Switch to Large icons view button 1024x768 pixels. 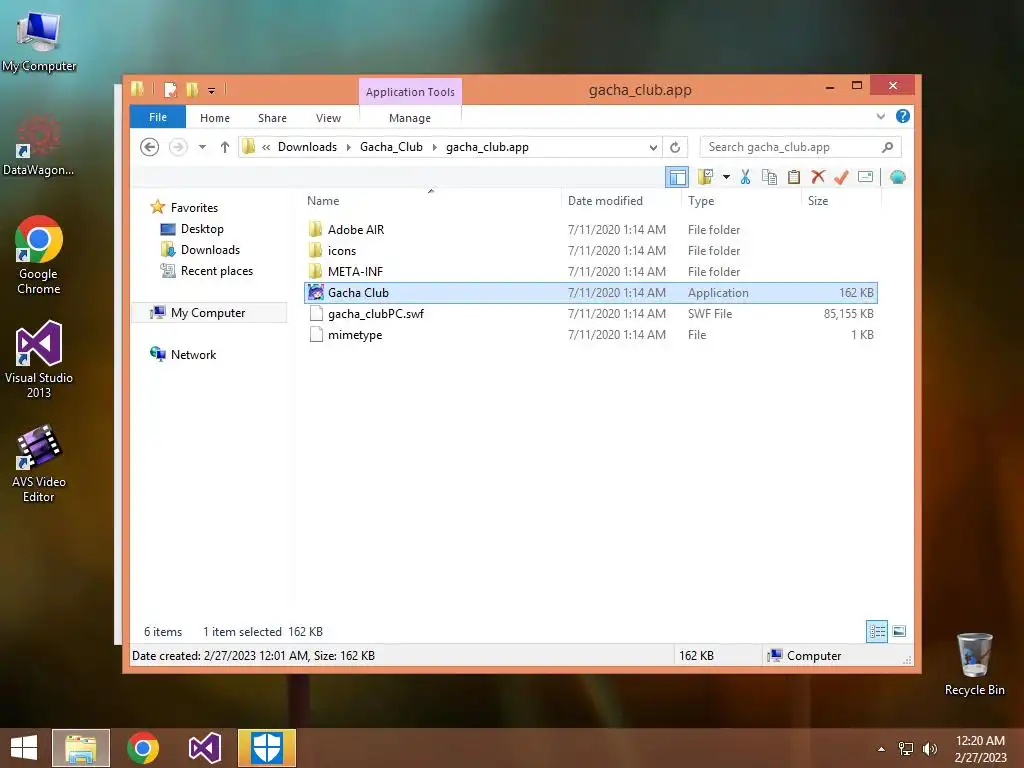[x=899, y=632]
